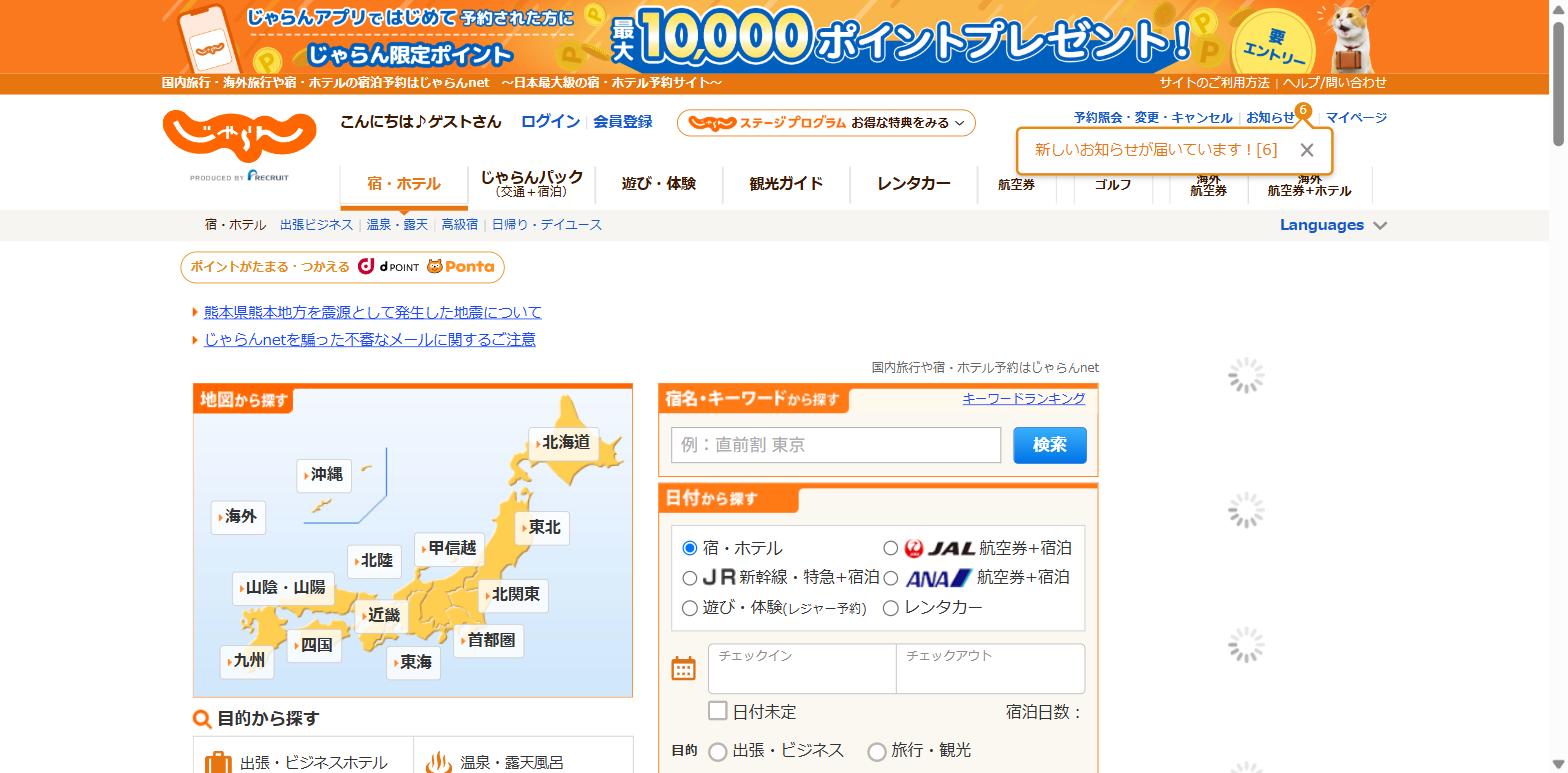Click the hotel name keyword input field
Viewport: 1568px width, 773px height.
(836, 445)
